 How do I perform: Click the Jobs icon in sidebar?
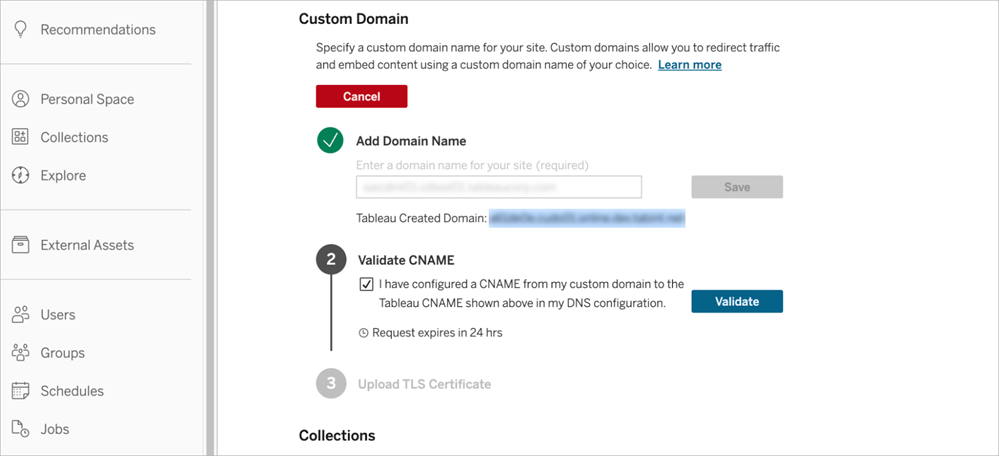point(20,429)
